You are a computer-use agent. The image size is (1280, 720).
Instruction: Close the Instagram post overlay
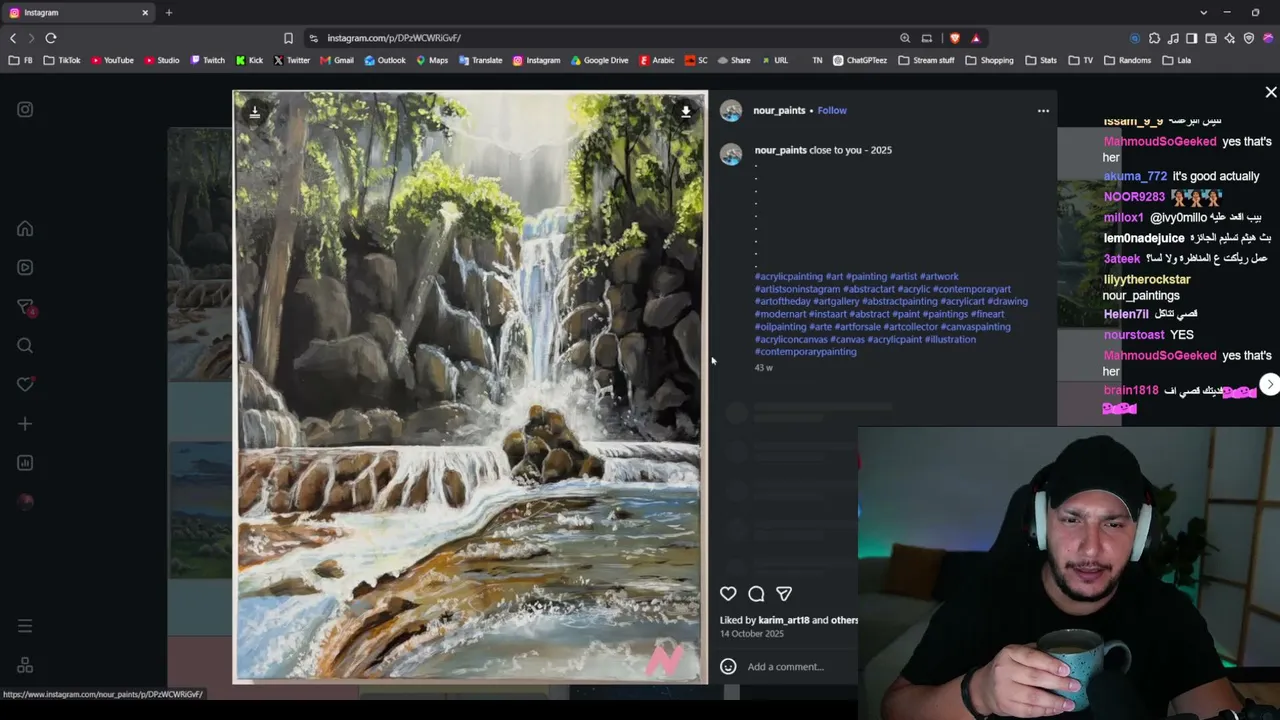tap(1271, 92)
